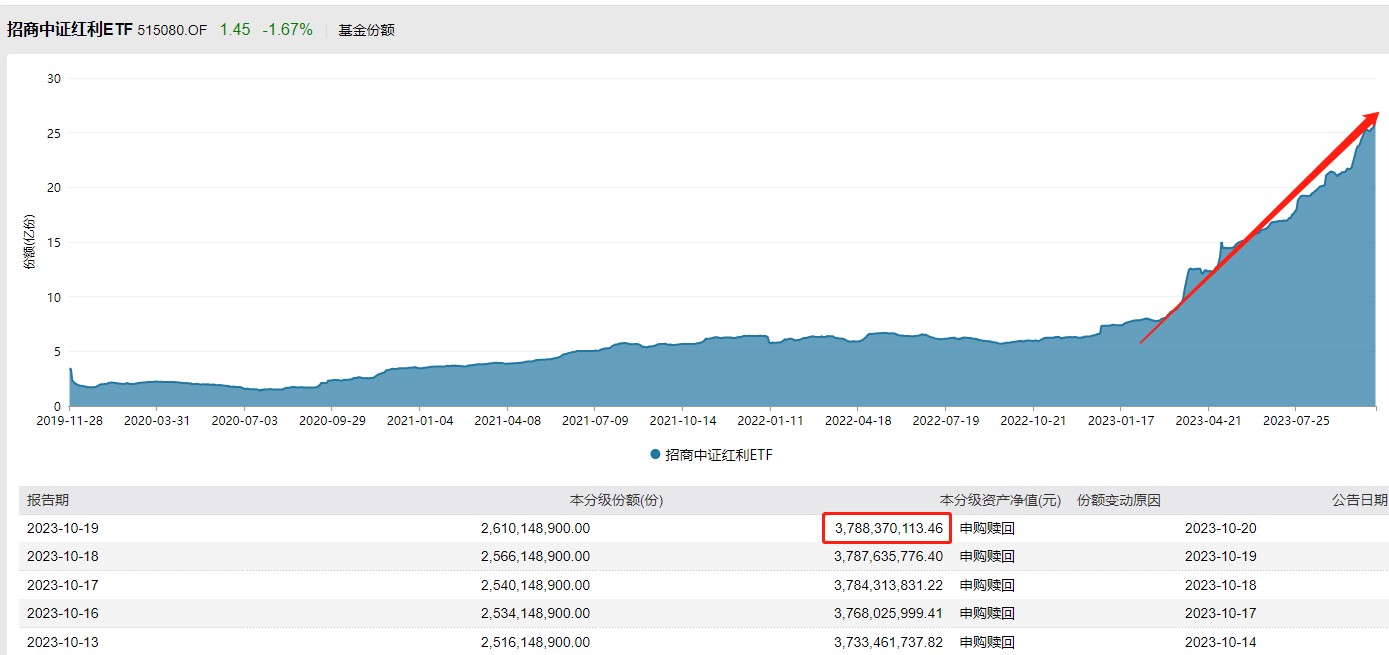
Task: Click share value 2,534,148,900.00
Action: (x=535, y=613)
